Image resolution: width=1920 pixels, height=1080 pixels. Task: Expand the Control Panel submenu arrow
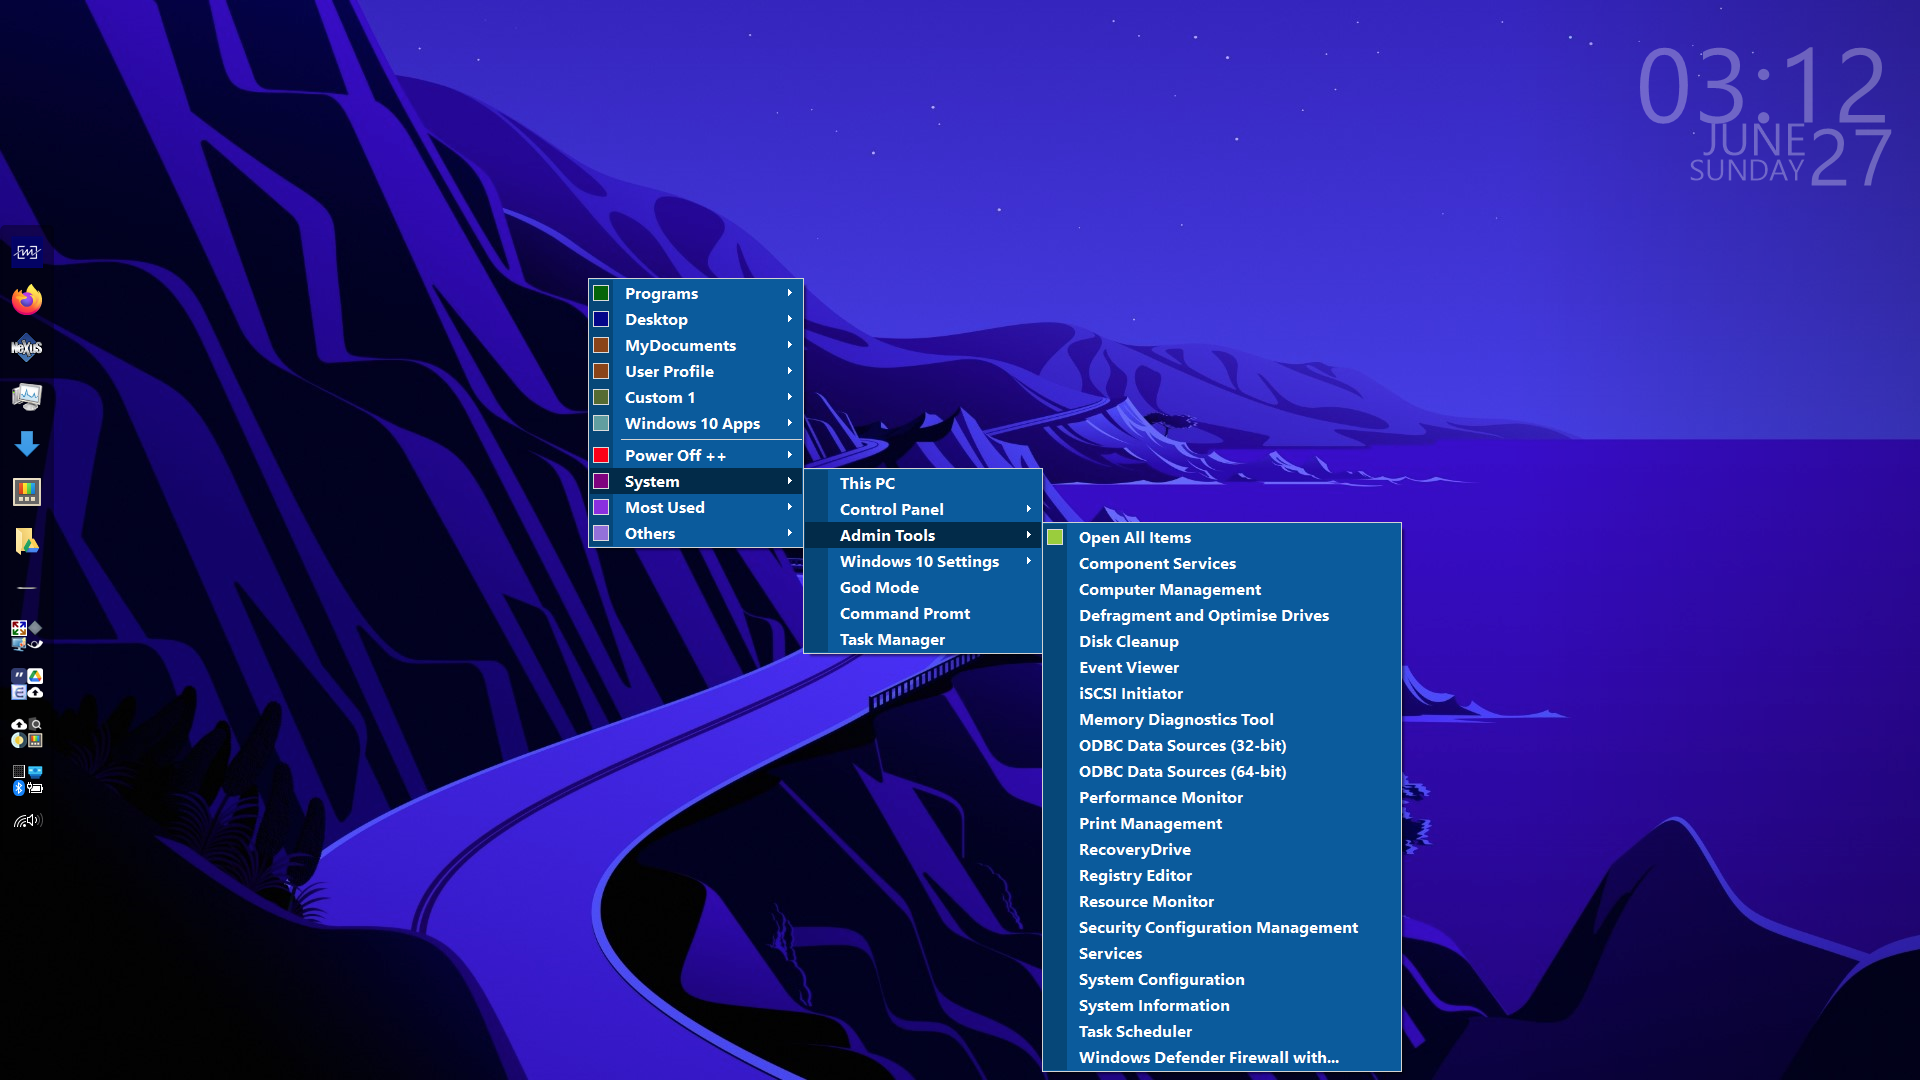(1028, 509)
